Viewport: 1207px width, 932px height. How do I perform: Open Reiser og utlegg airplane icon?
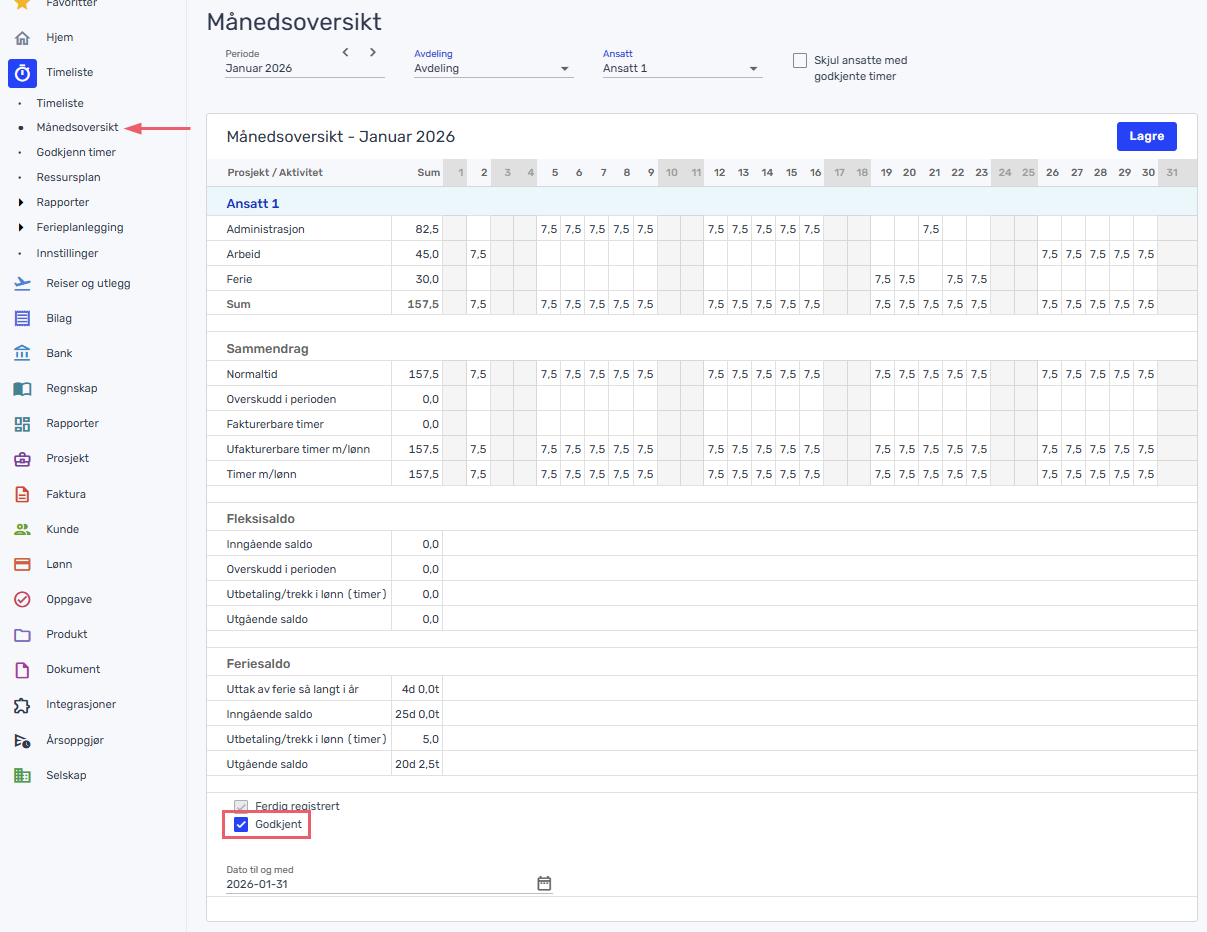pos(22,283)
